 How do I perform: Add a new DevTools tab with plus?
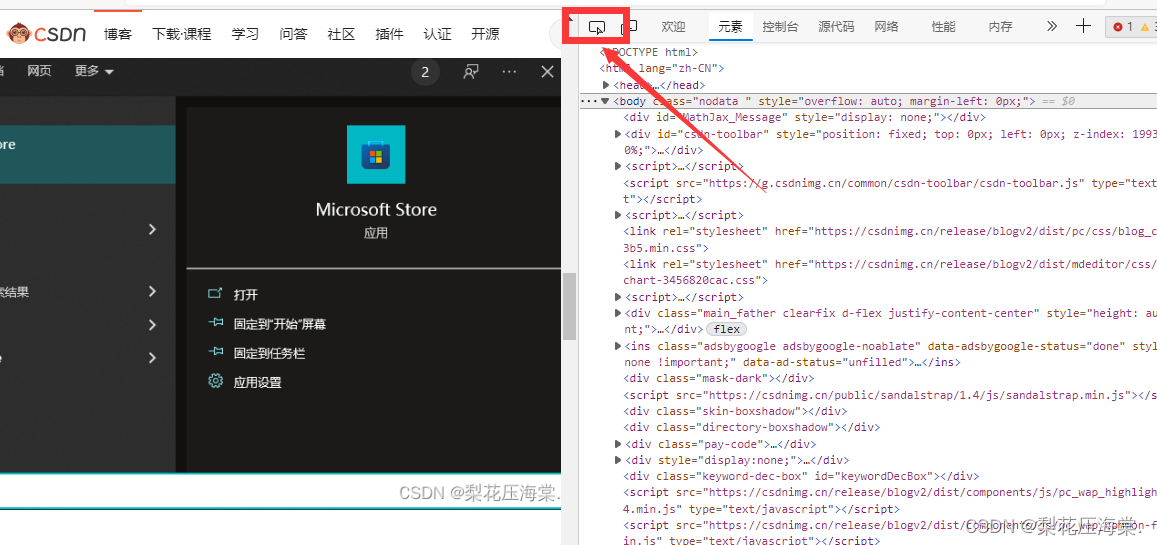[1083, 27]
